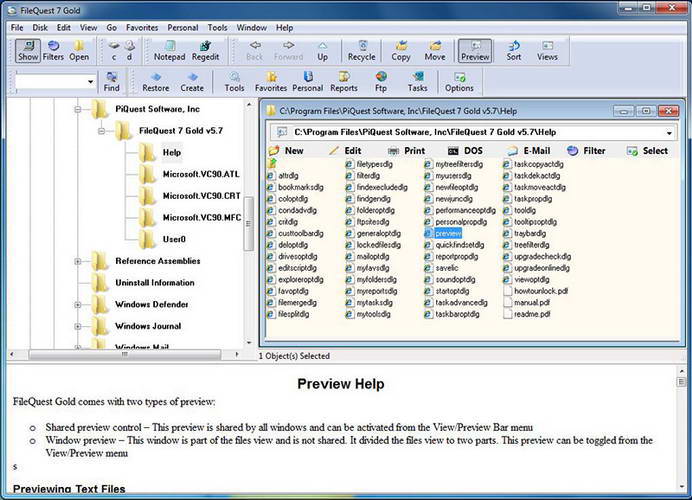Expand the Reference Assemblies node

point(78,261)
